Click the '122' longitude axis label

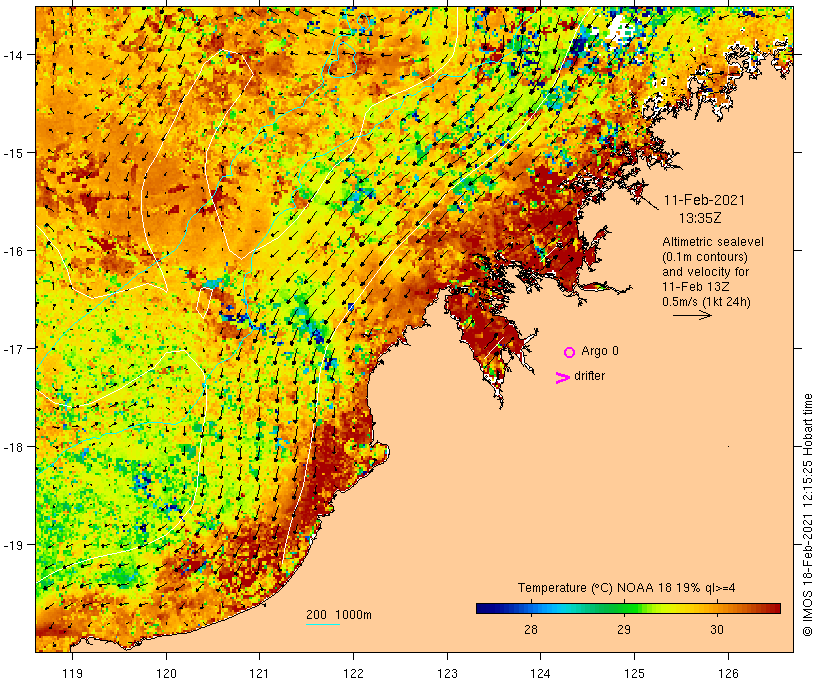pyautogui.click(x=354, y=673)
